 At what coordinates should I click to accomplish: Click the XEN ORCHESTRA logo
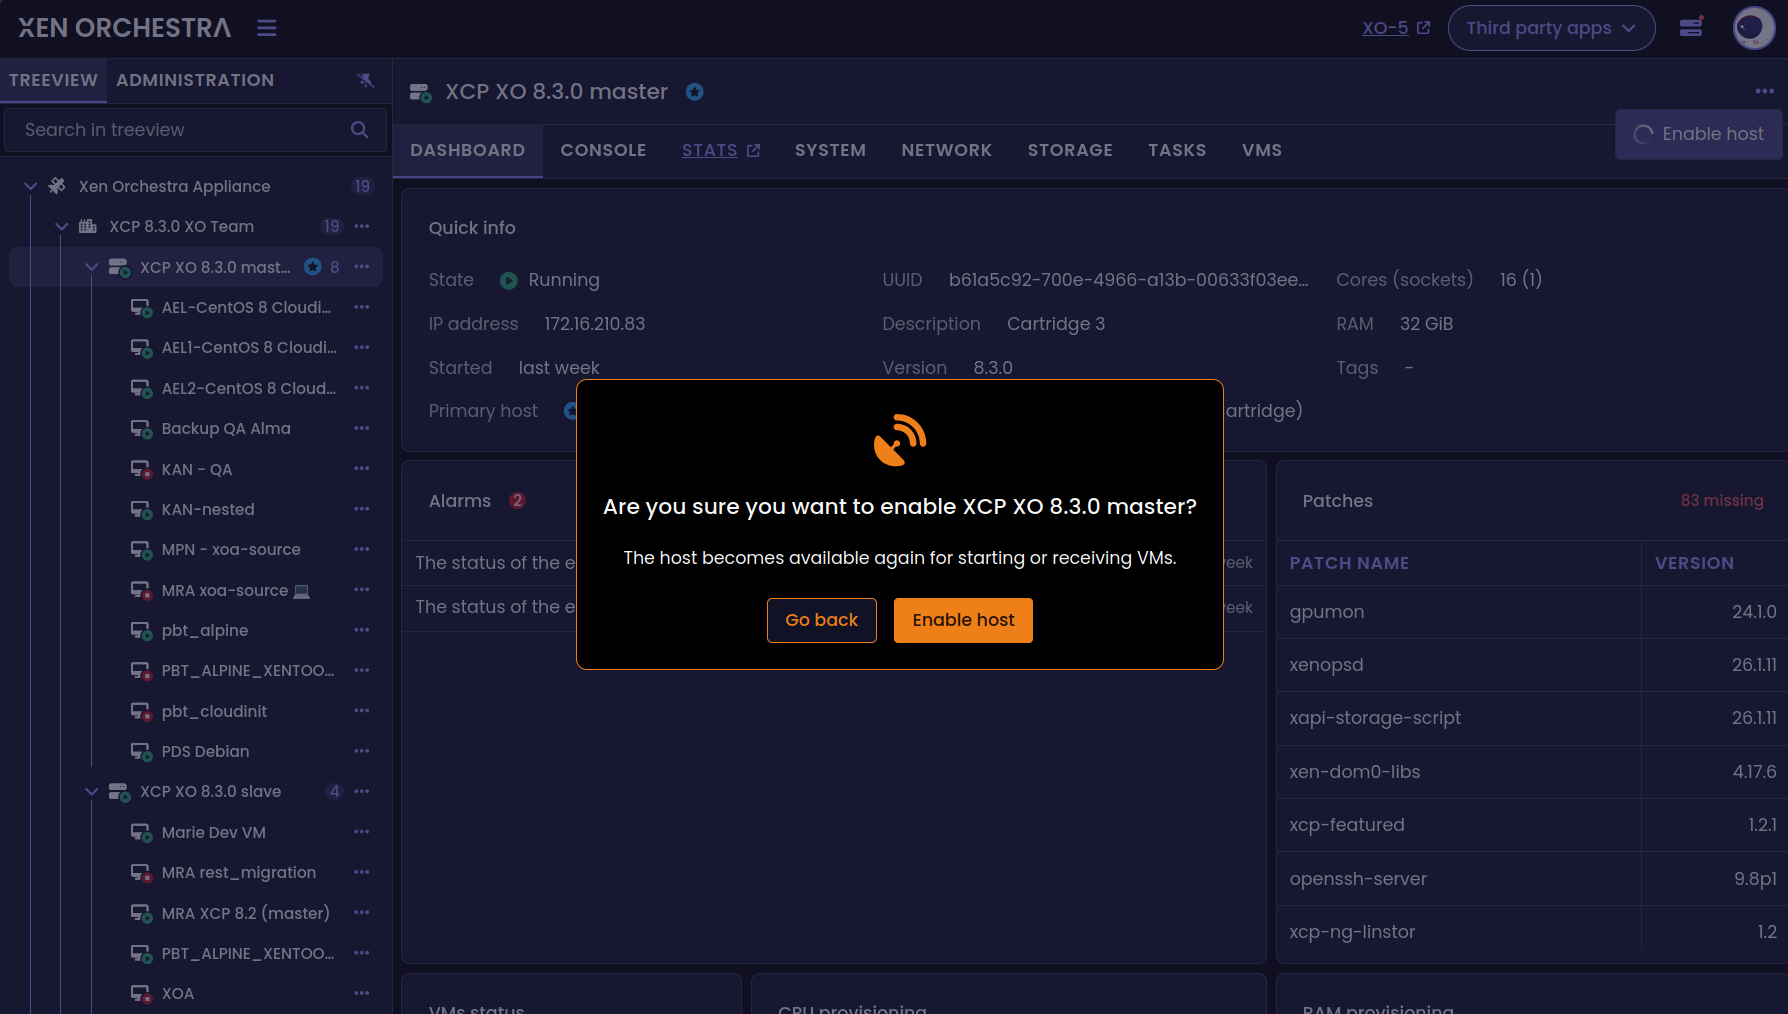(x=125, y=28)
